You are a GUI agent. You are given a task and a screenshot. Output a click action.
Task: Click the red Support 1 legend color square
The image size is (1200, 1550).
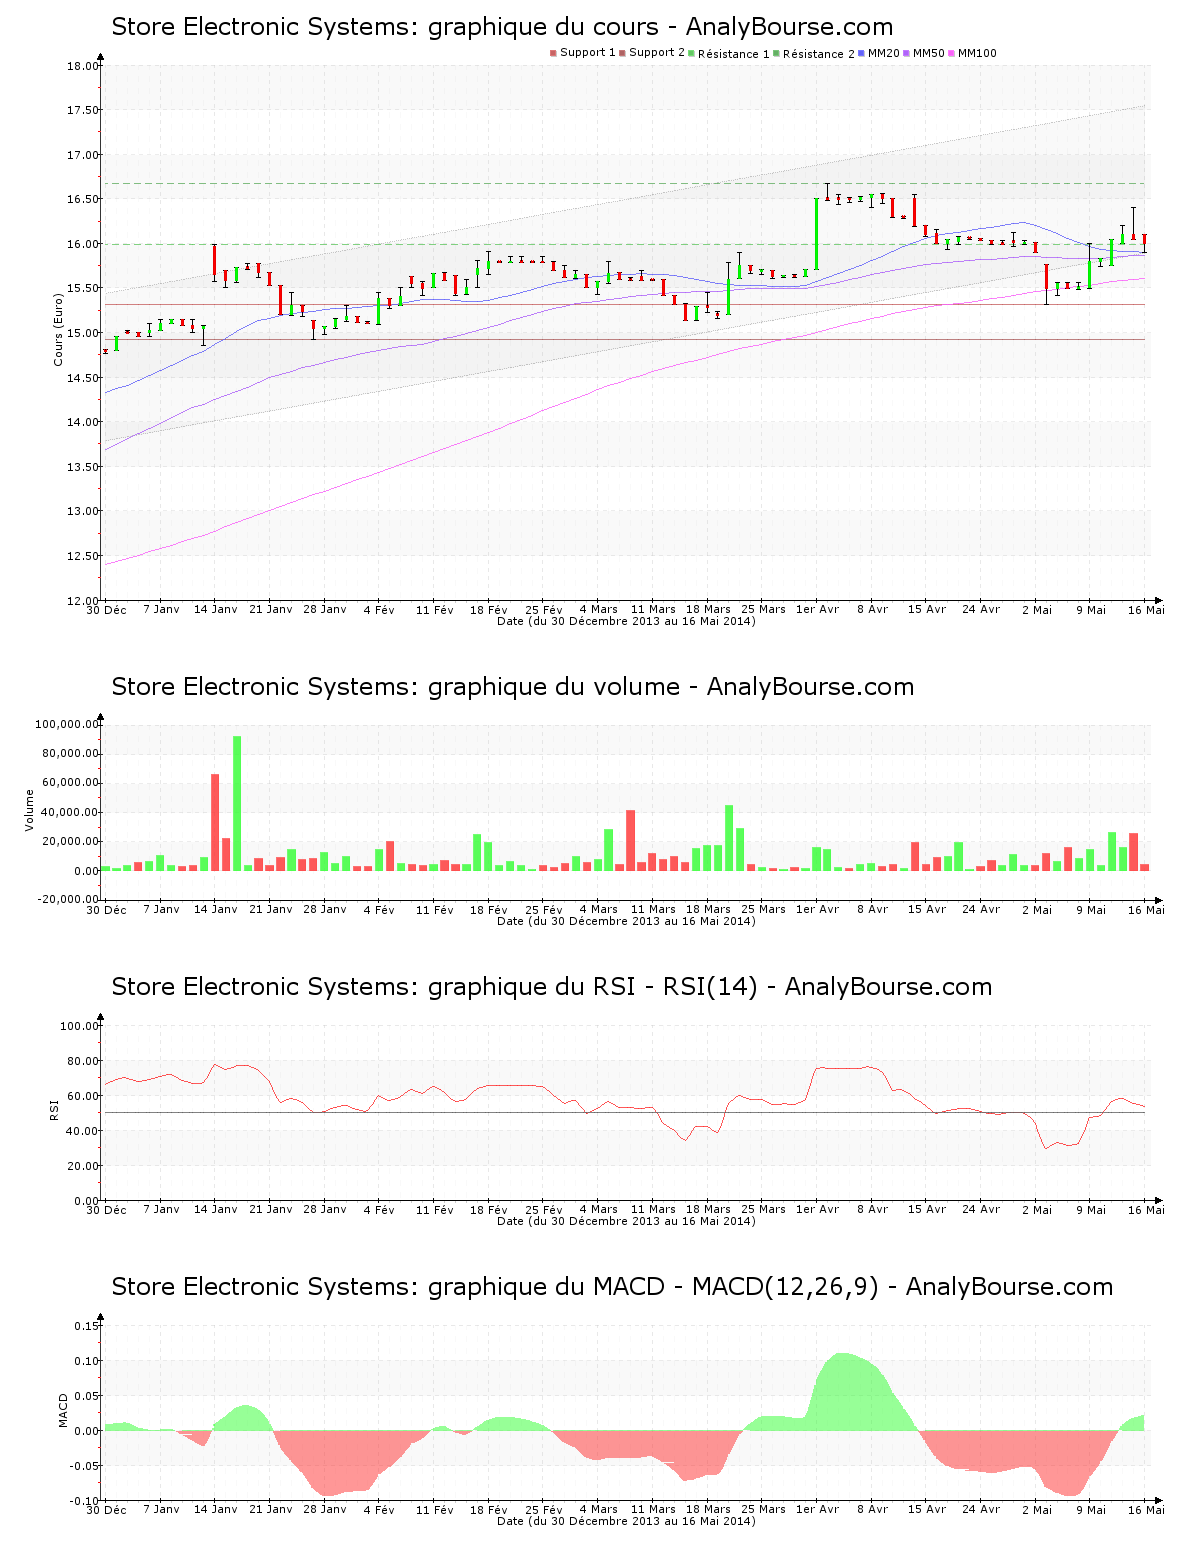pos(553,53)
